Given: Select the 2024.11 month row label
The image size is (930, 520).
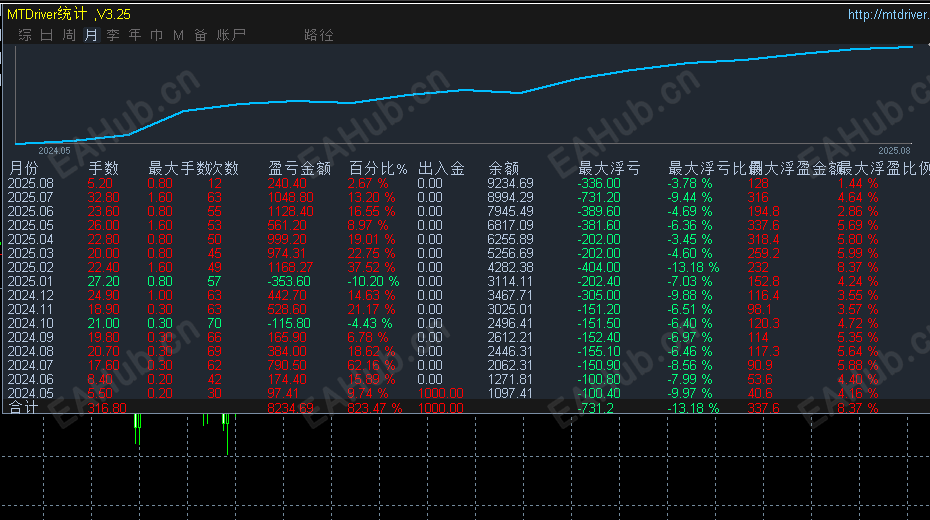Looking at the screenshot, I should pos(30,310).
